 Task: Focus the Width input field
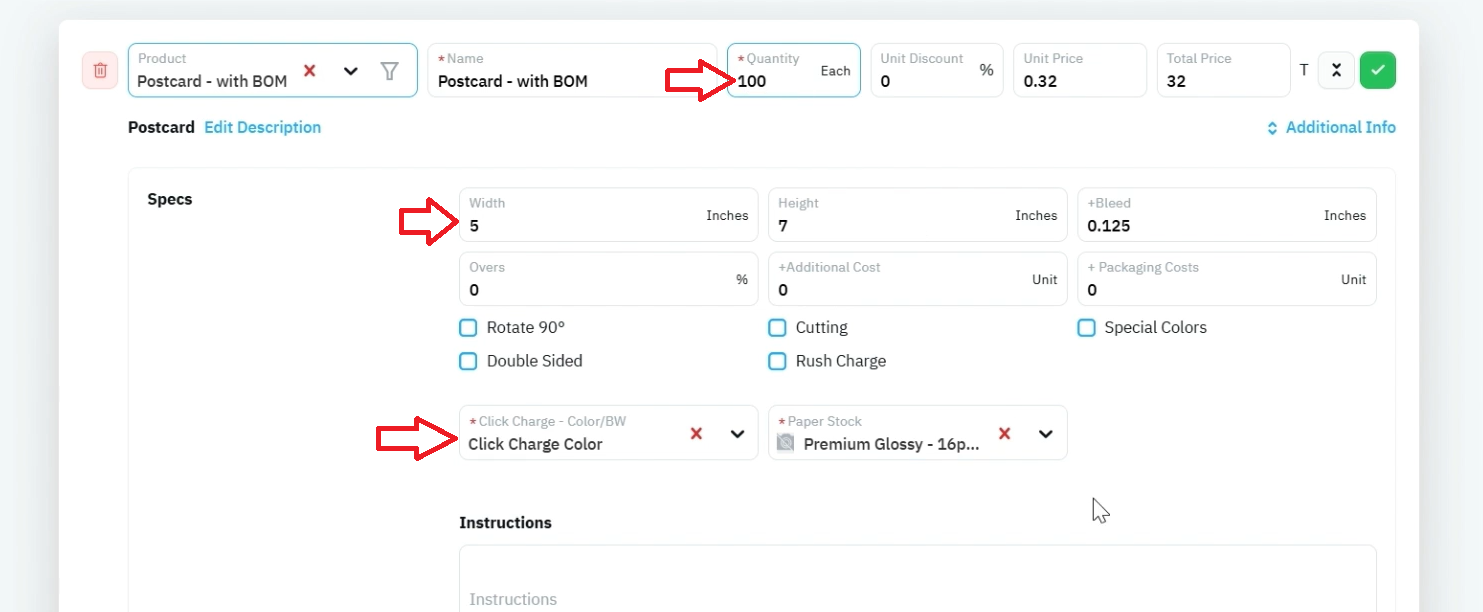click(x=608, y=214)
